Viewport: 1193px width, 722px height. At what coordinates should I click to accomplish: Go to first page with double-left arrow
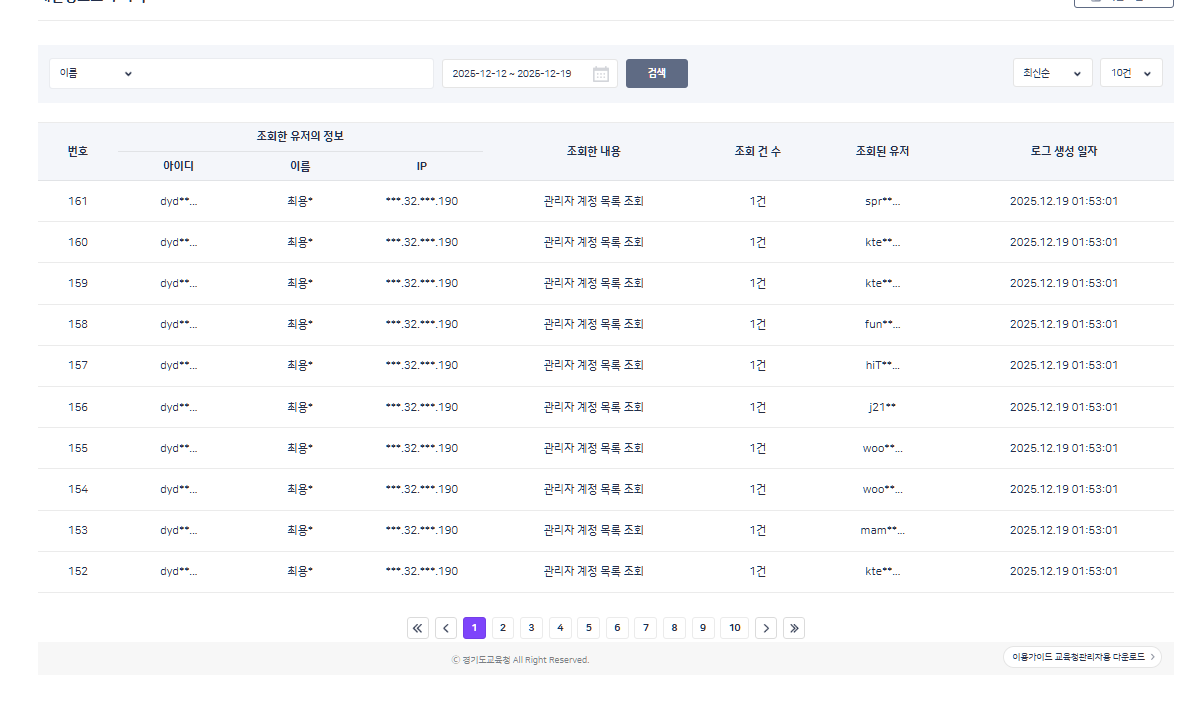coord(418,628)
